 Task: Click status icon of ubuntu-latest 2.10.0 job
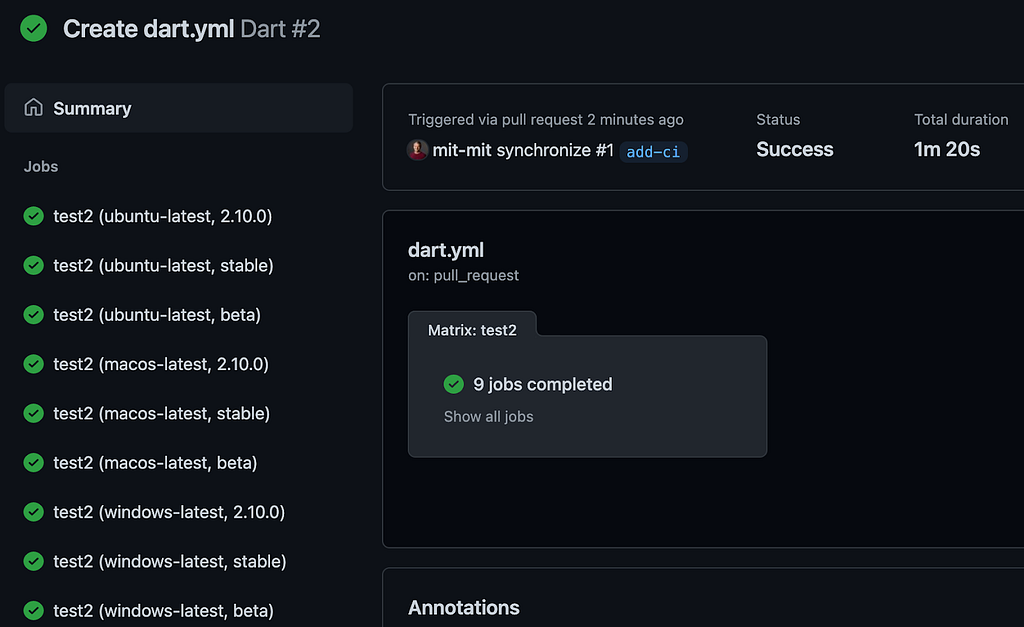[x=34, y=216]
